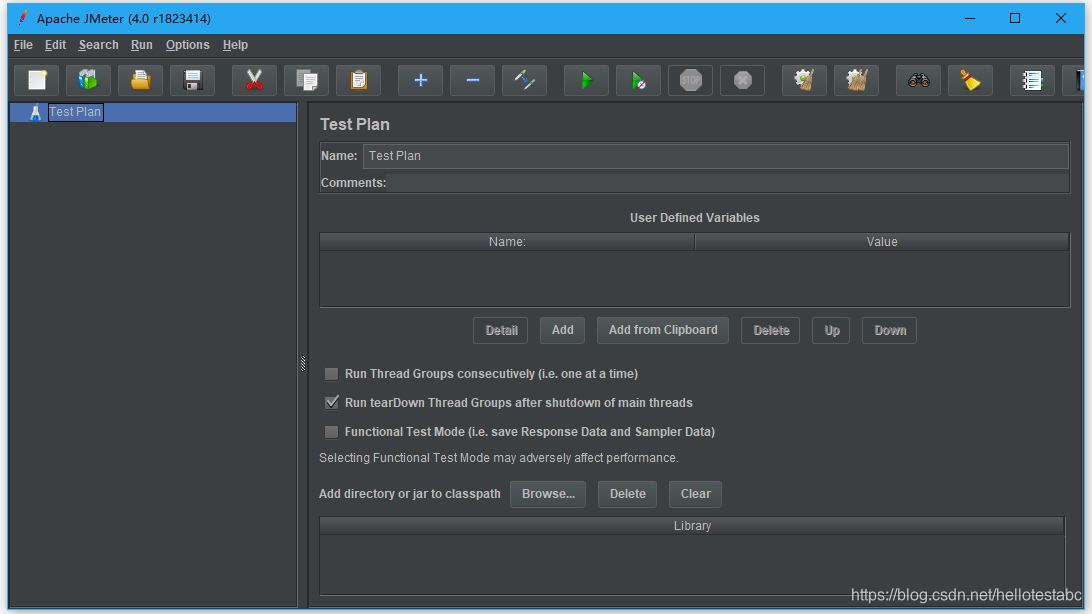Click the Name: column header of variables table
The width and height of the screenshot is (1092, 614).
[x=507, y=242]
